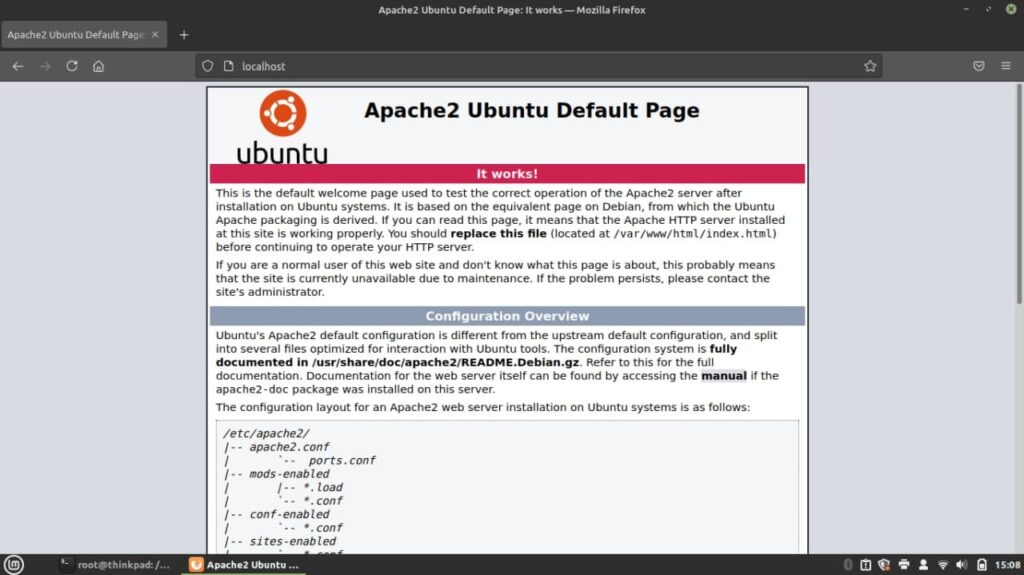This screenshot has height=575, width=1024.
Task: Open tracking protection shield in address bar
Action: (x=208, y=66)
